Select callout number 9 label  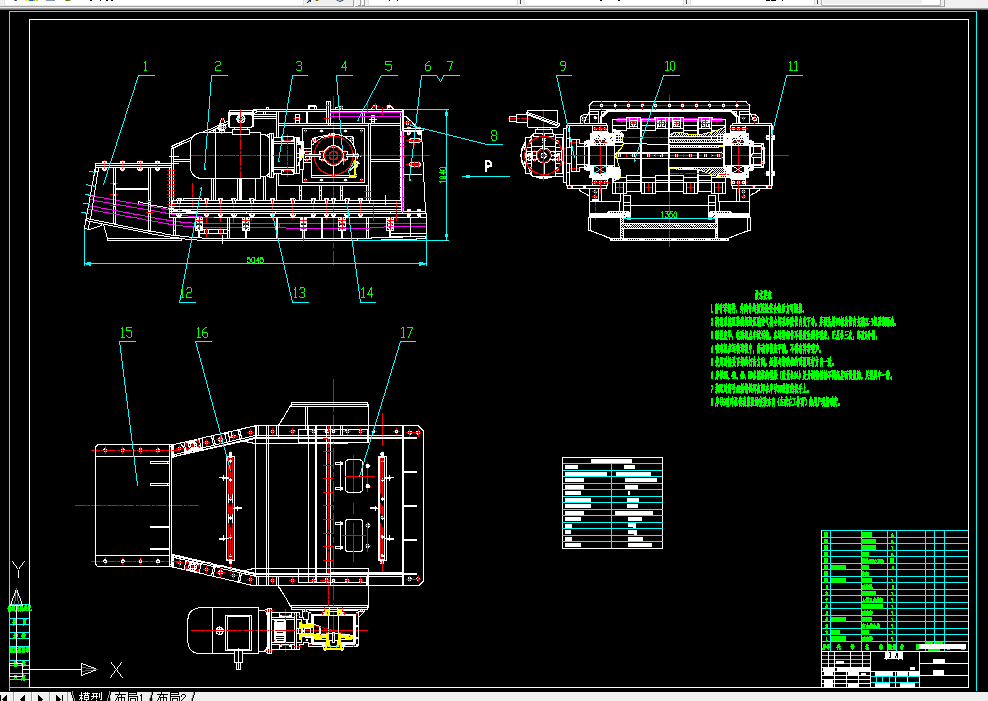pos(563,66)
